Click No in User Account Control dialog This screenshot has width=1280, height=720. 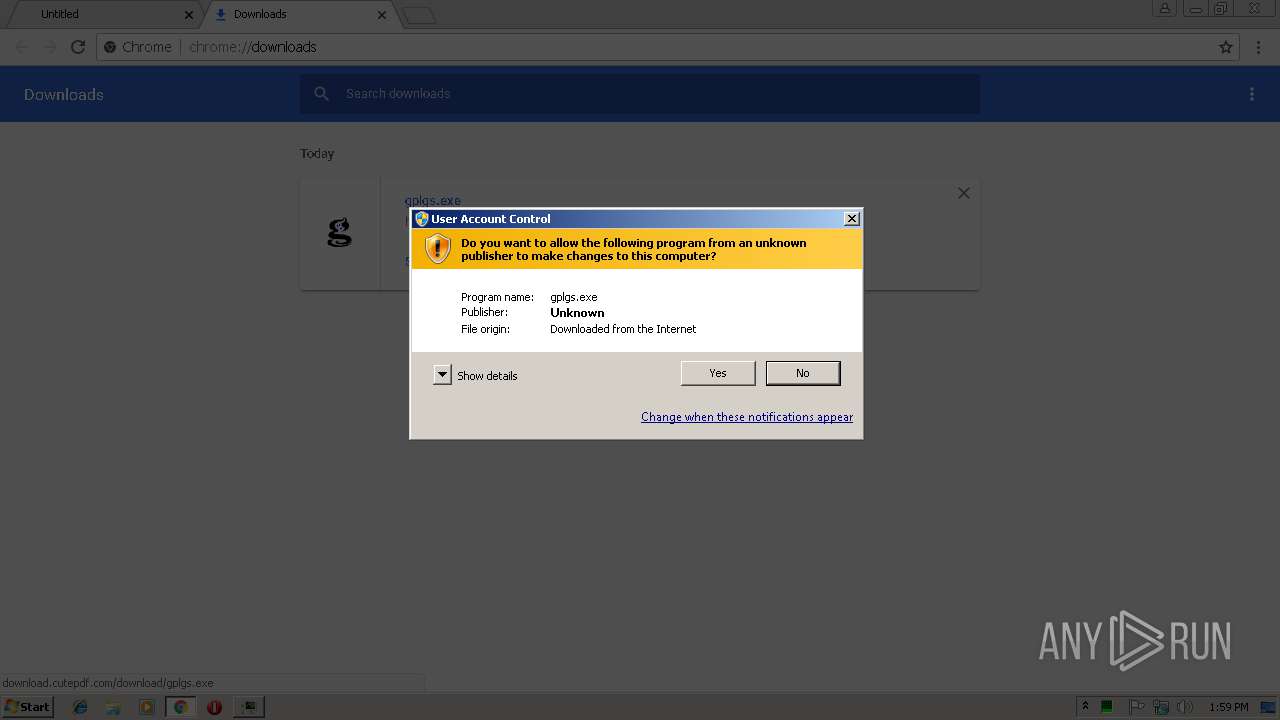[x=803, y=373]
